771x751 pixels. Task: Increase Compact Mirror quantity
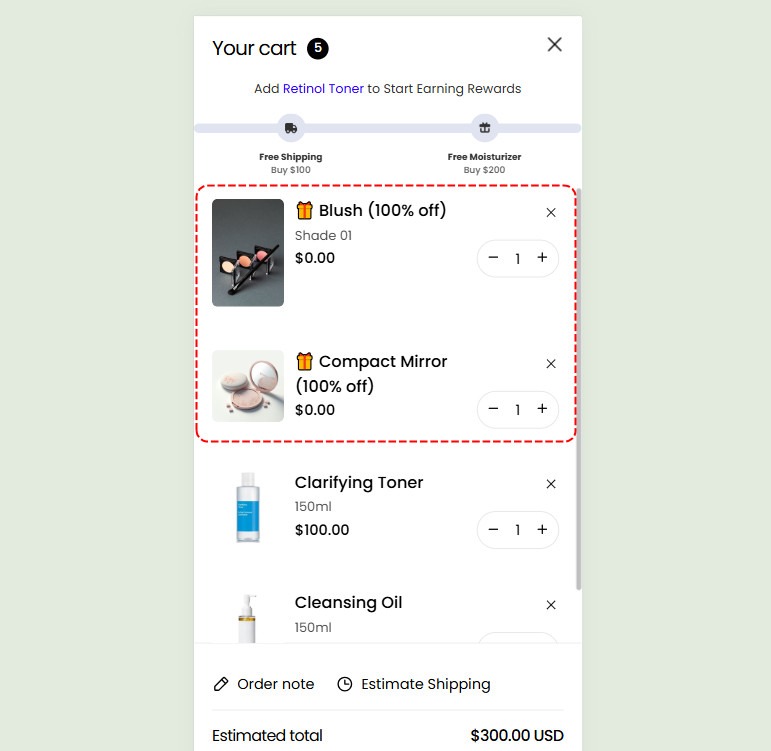tap(542, 409)
